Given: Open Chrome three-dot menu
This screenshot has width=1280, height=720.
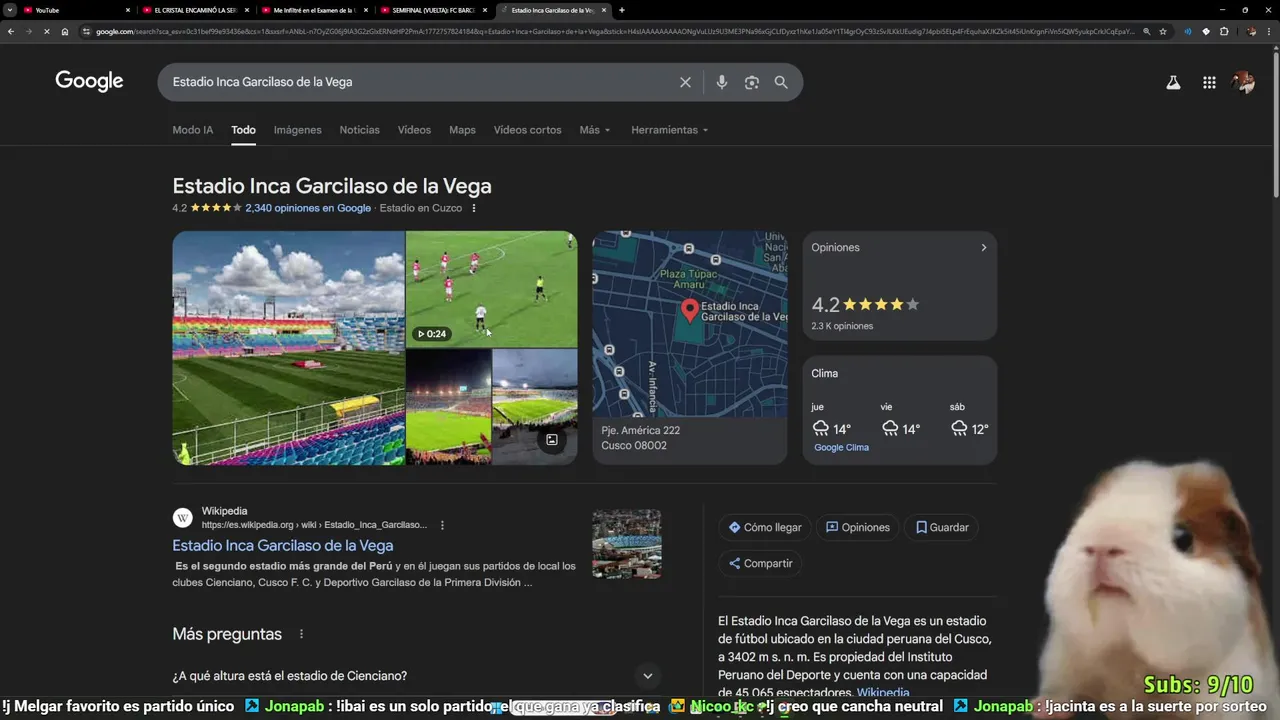Looking at the screenshot, I should click(1269, 31).
